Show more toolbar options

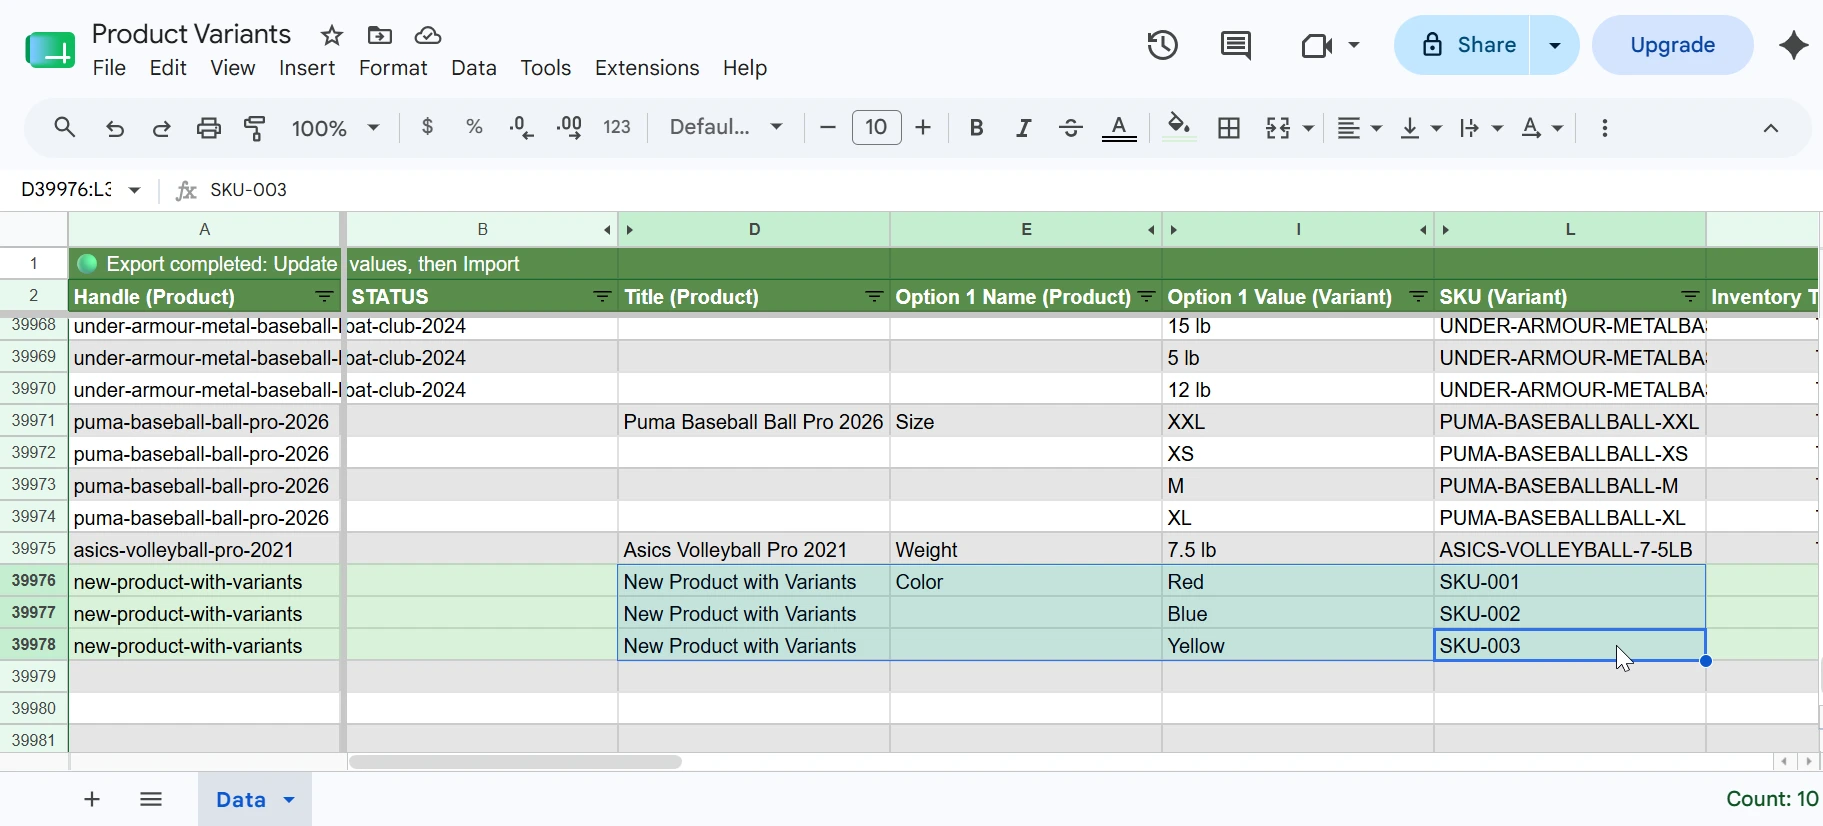tap(1605, 128)
